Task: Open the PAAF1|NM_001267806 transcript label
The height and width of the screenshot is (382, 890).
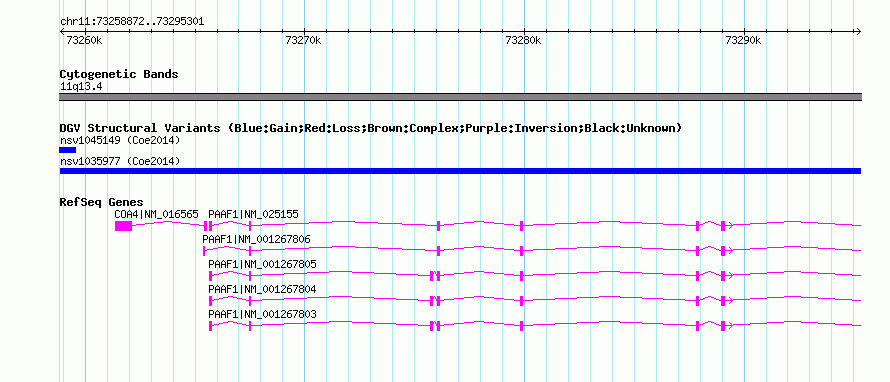Action: coord(257,239)
